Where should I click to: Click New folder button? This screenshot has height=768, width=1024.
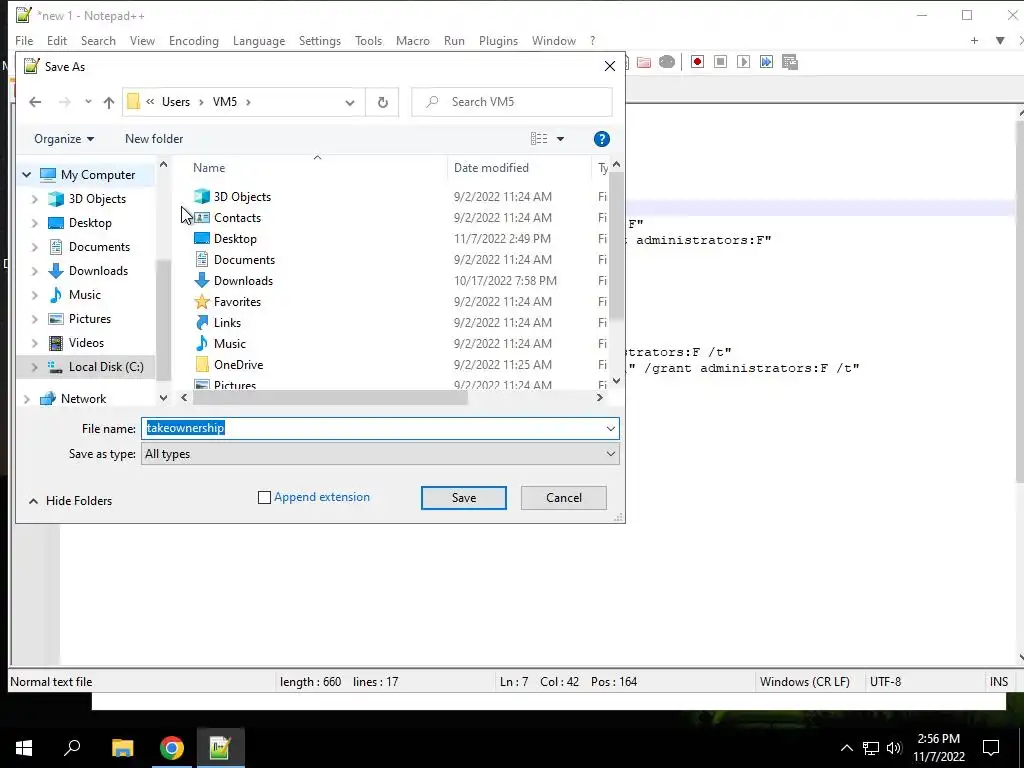coord(154,139)
